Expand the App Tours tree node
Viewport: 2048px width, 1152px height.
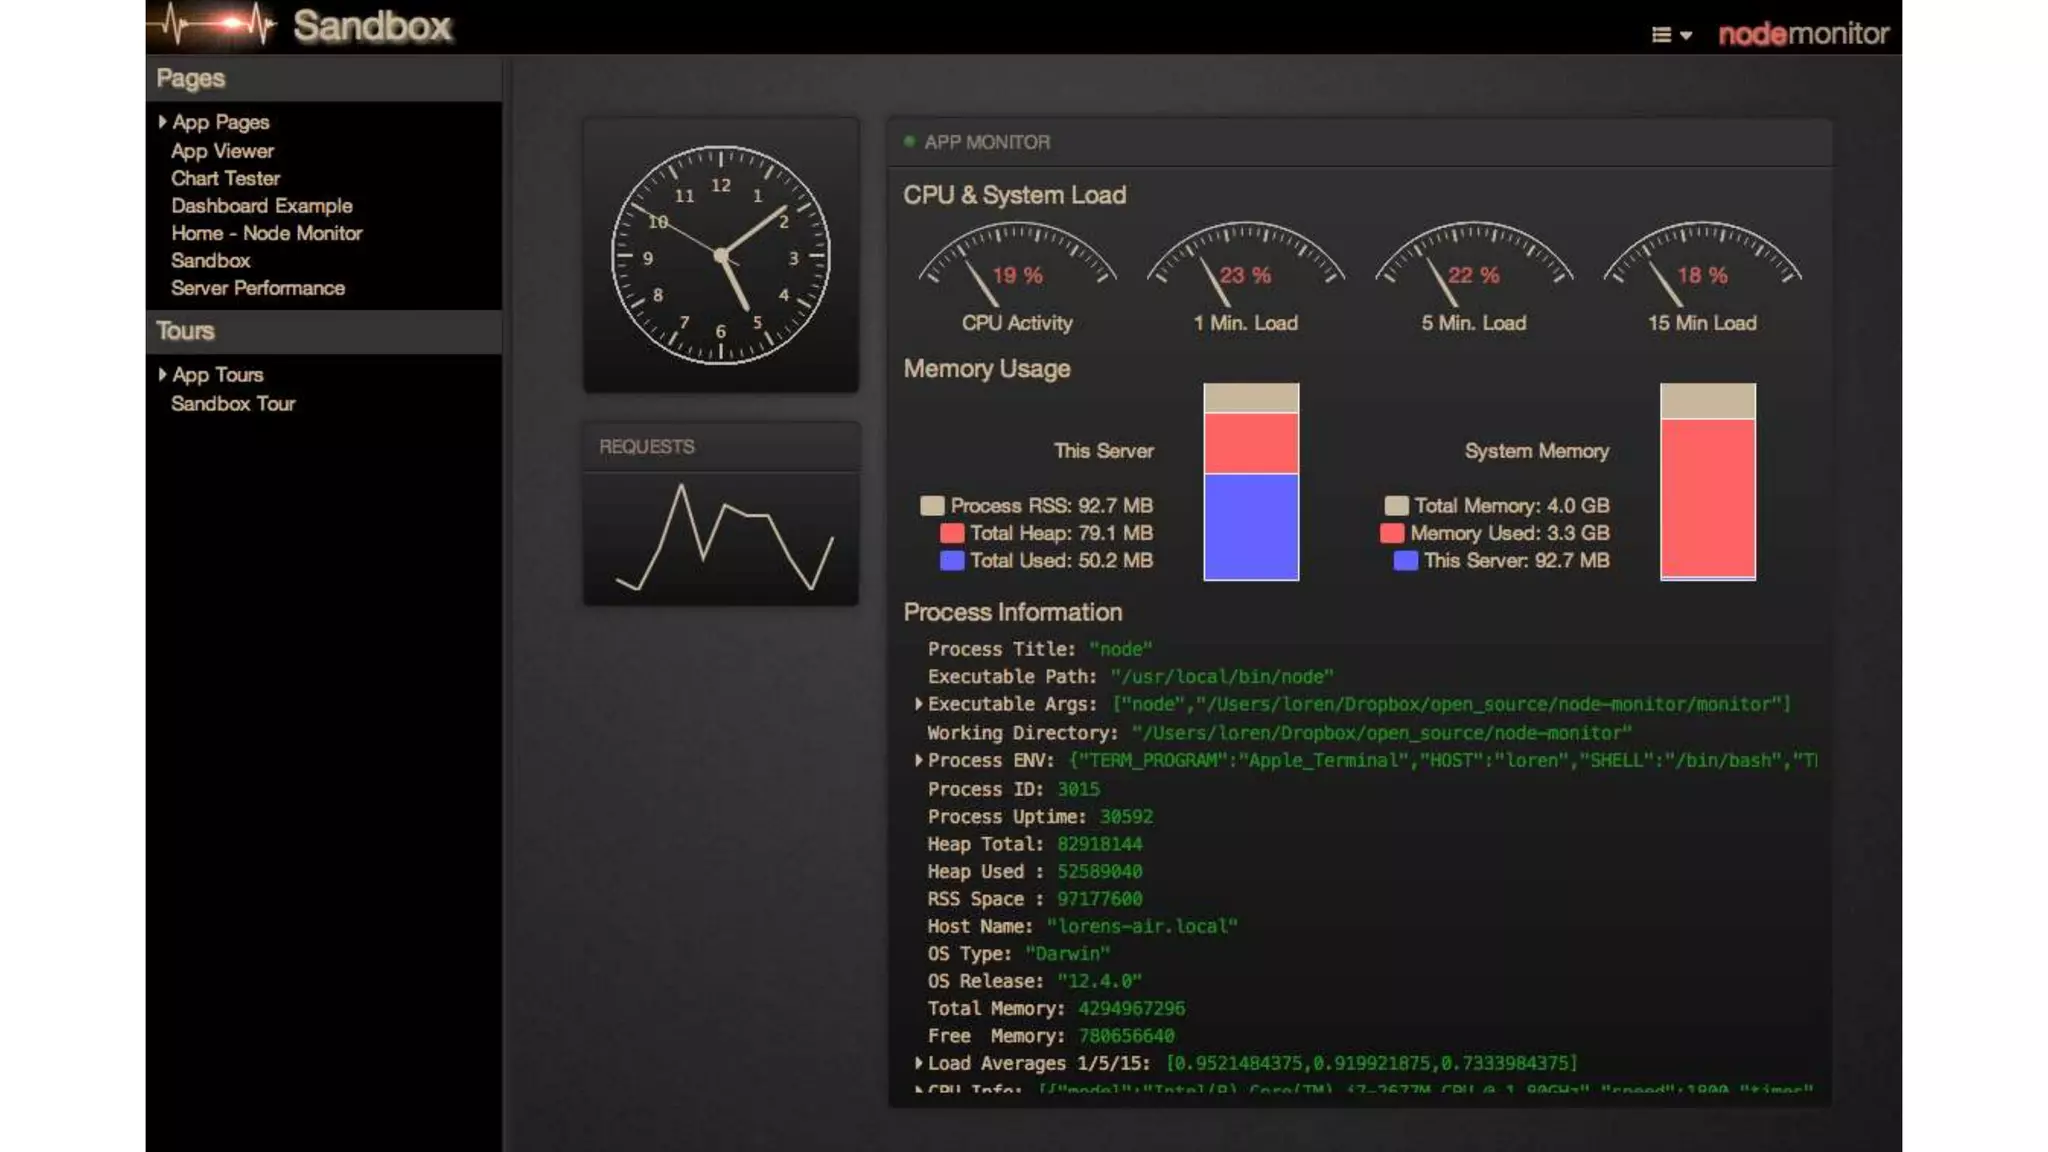[x=162, y=375]
